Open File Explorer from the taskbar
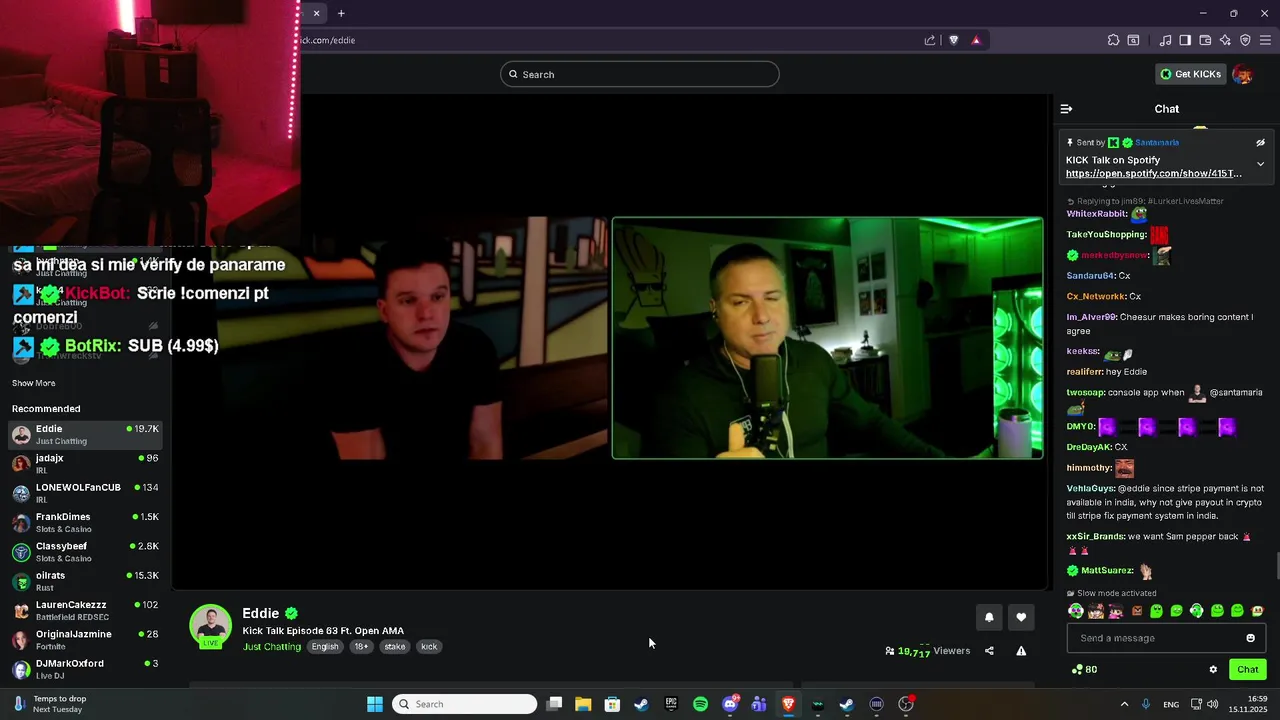 583,704
